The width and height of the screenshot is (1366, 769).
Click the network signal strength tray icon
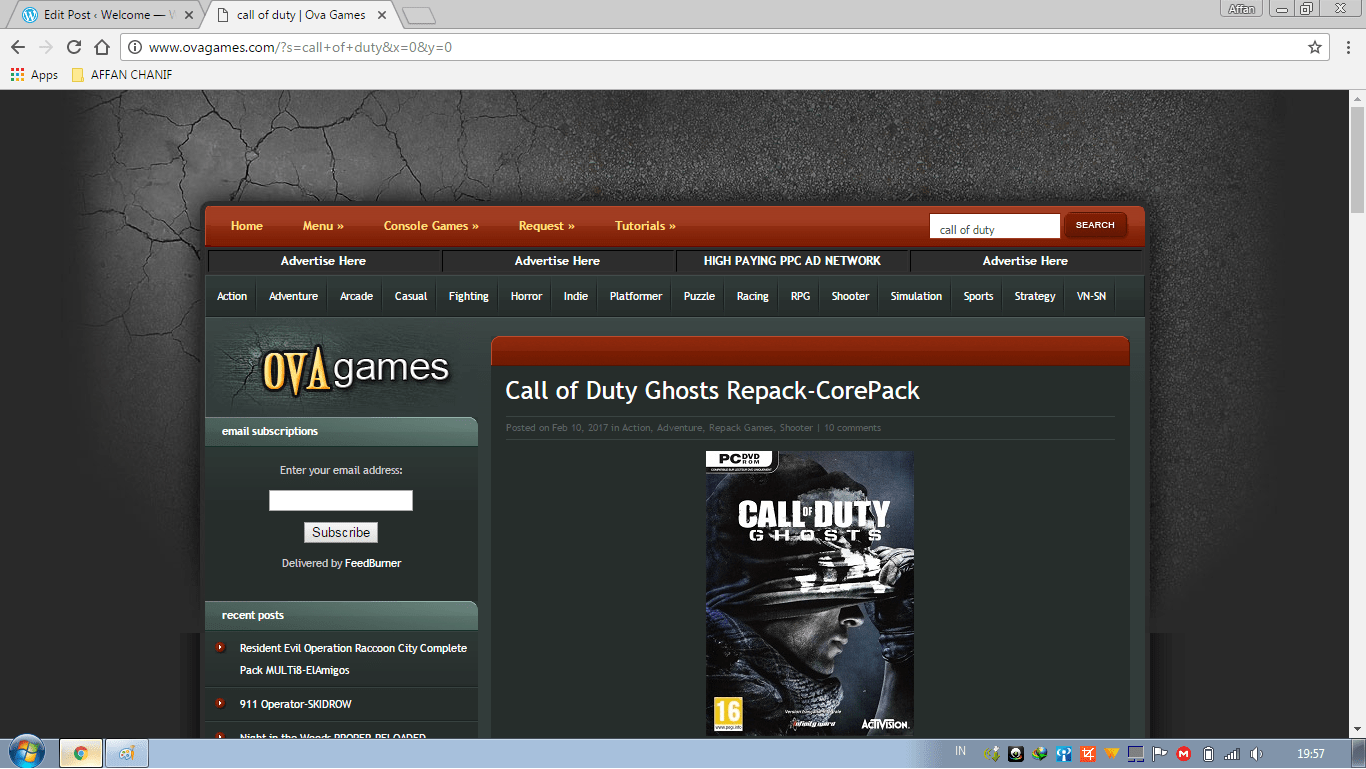click(1232, 753)
